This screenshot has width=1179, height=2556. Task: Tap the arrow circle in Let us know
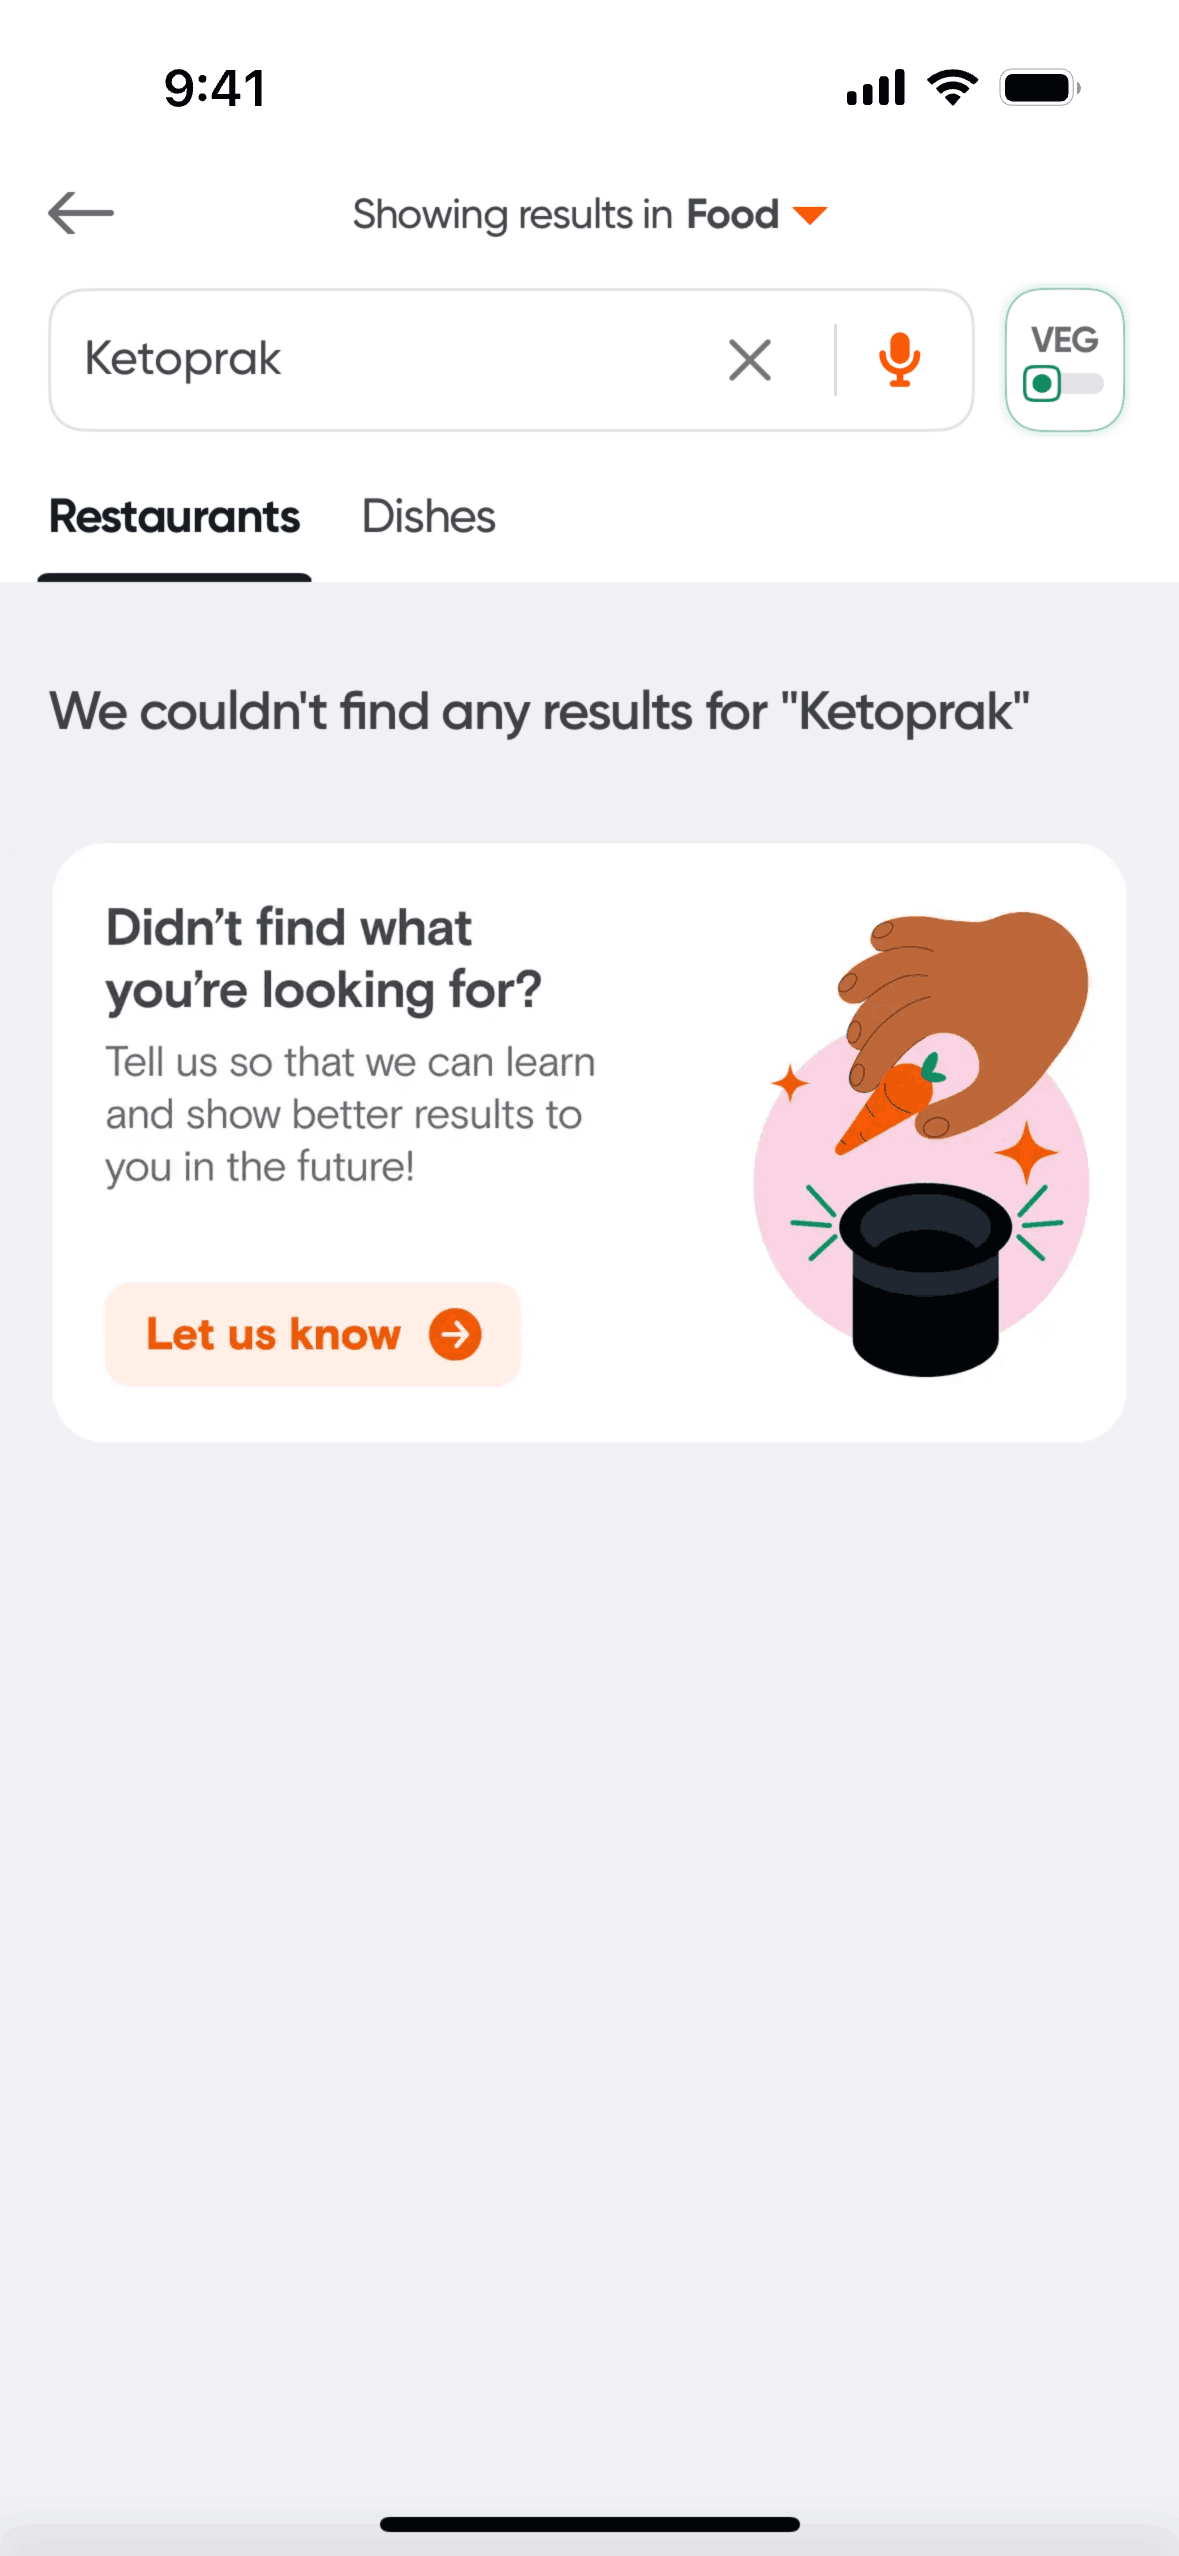pos(455,1334)
